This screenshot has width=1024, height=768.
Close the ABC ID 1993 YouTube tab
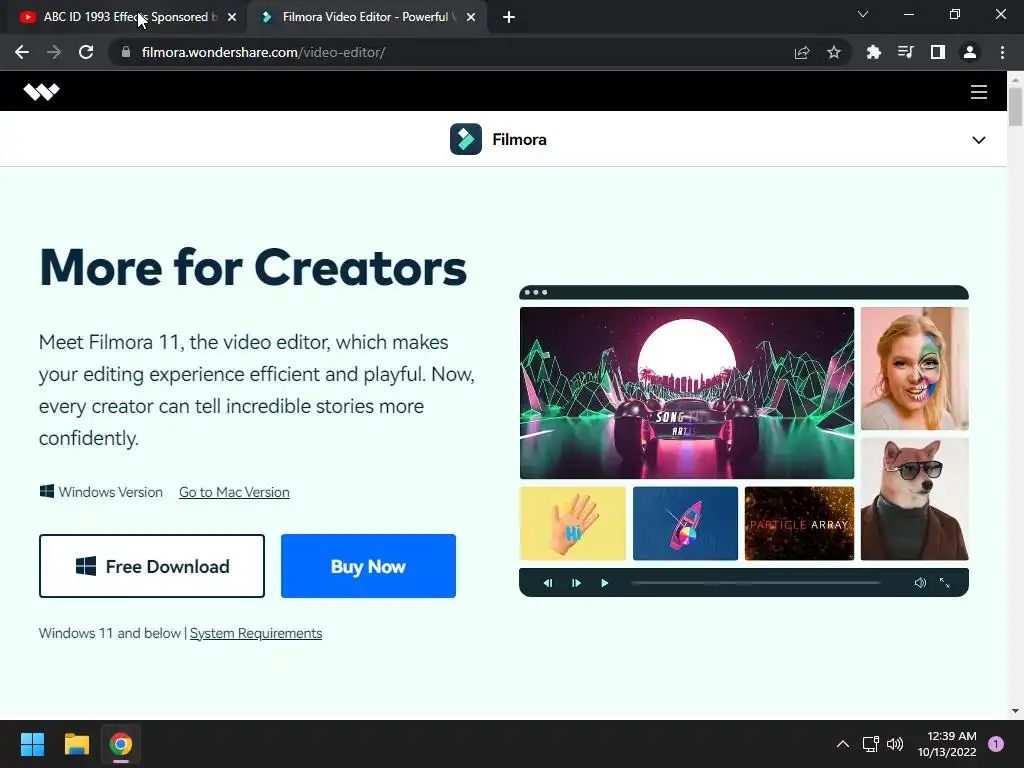(231, 17)
